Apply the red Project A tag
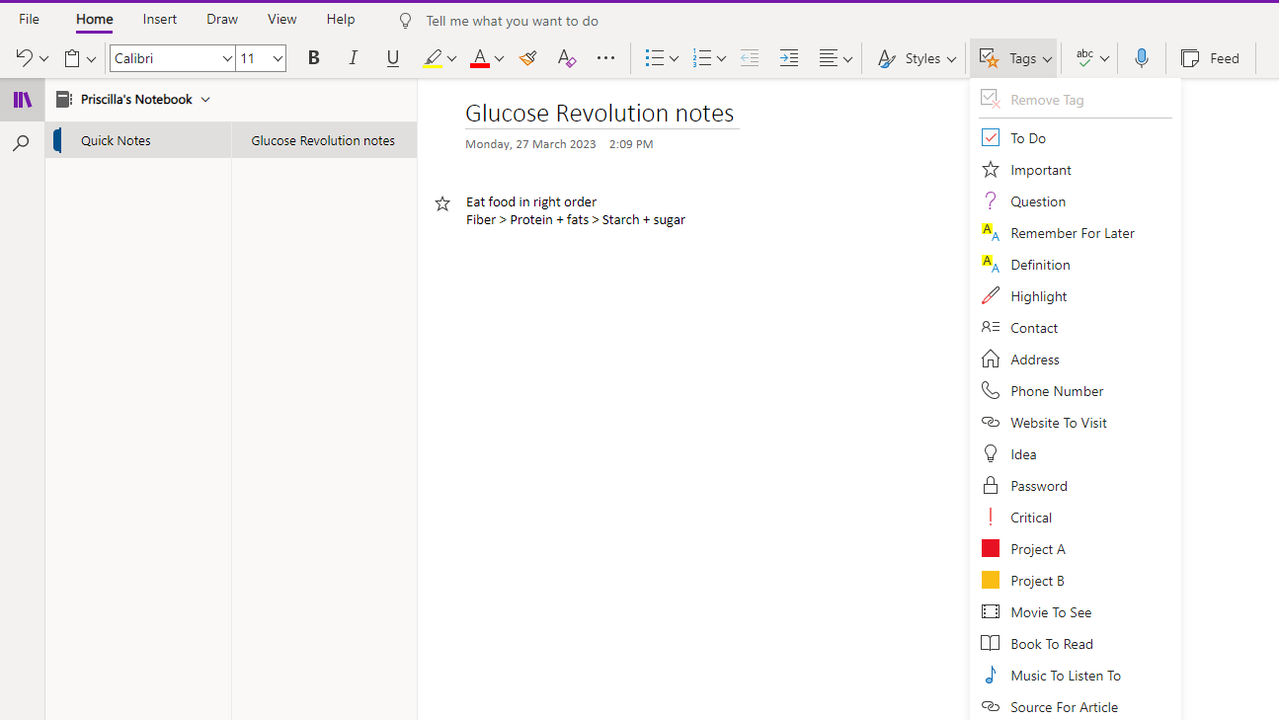Viewport: 1279px width, 720px height. [1037, 549]
